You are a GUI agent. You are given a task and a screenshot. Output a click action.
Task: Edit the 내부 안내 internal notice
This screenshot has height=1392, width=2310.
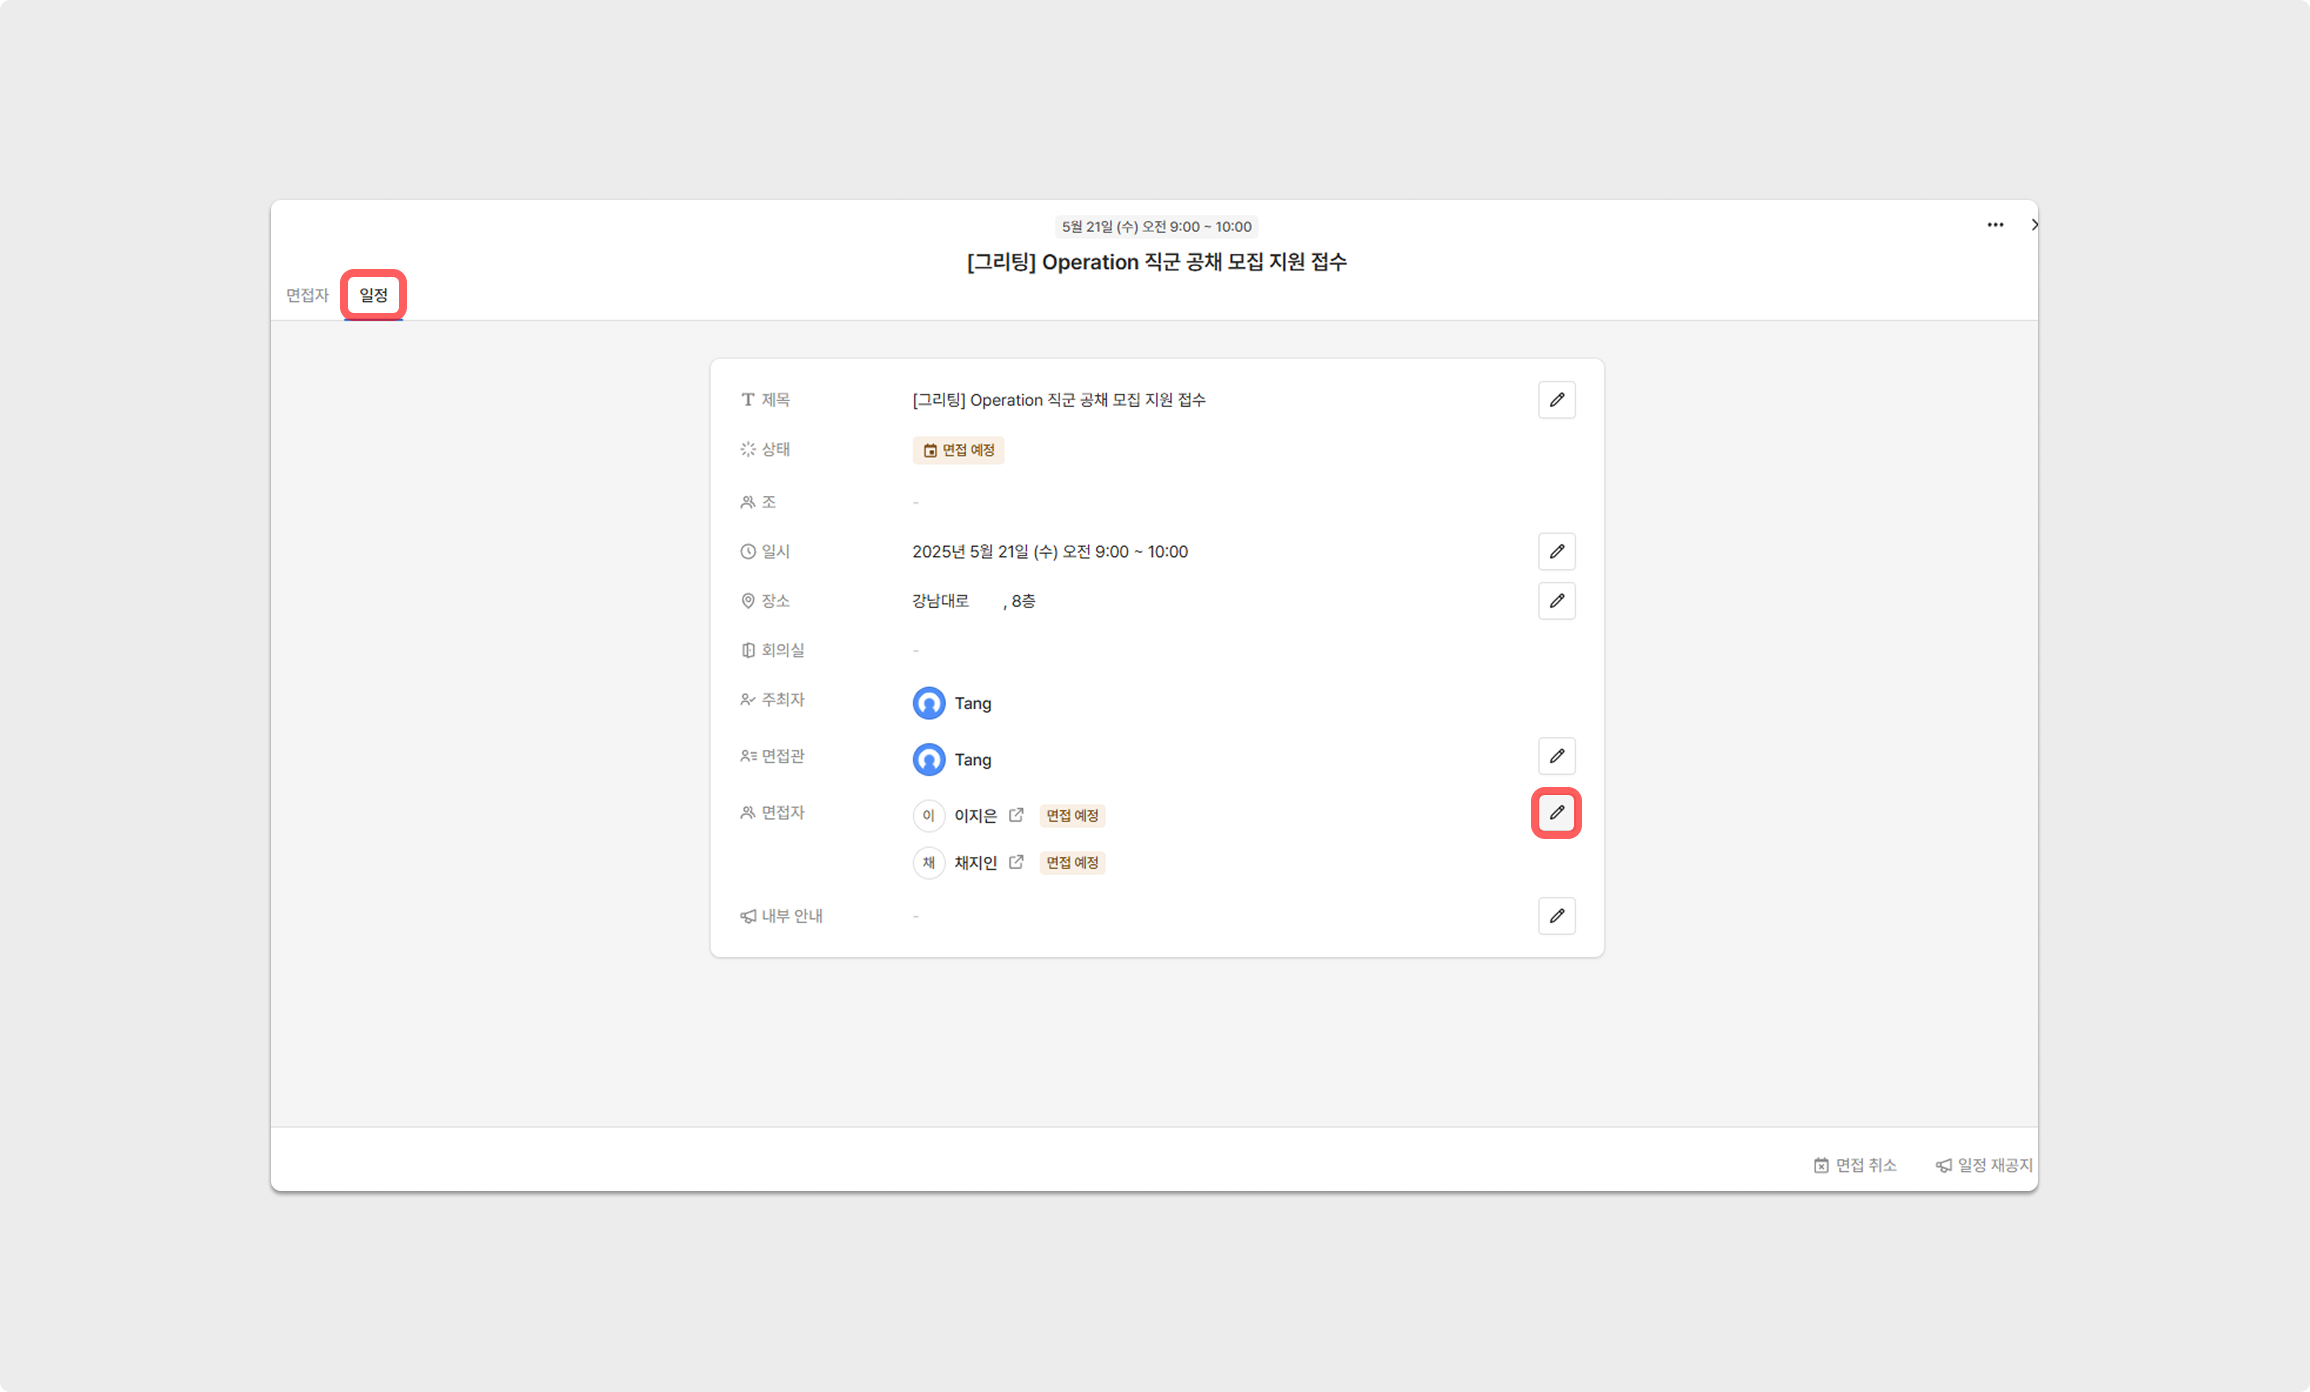click(1556, 916)
